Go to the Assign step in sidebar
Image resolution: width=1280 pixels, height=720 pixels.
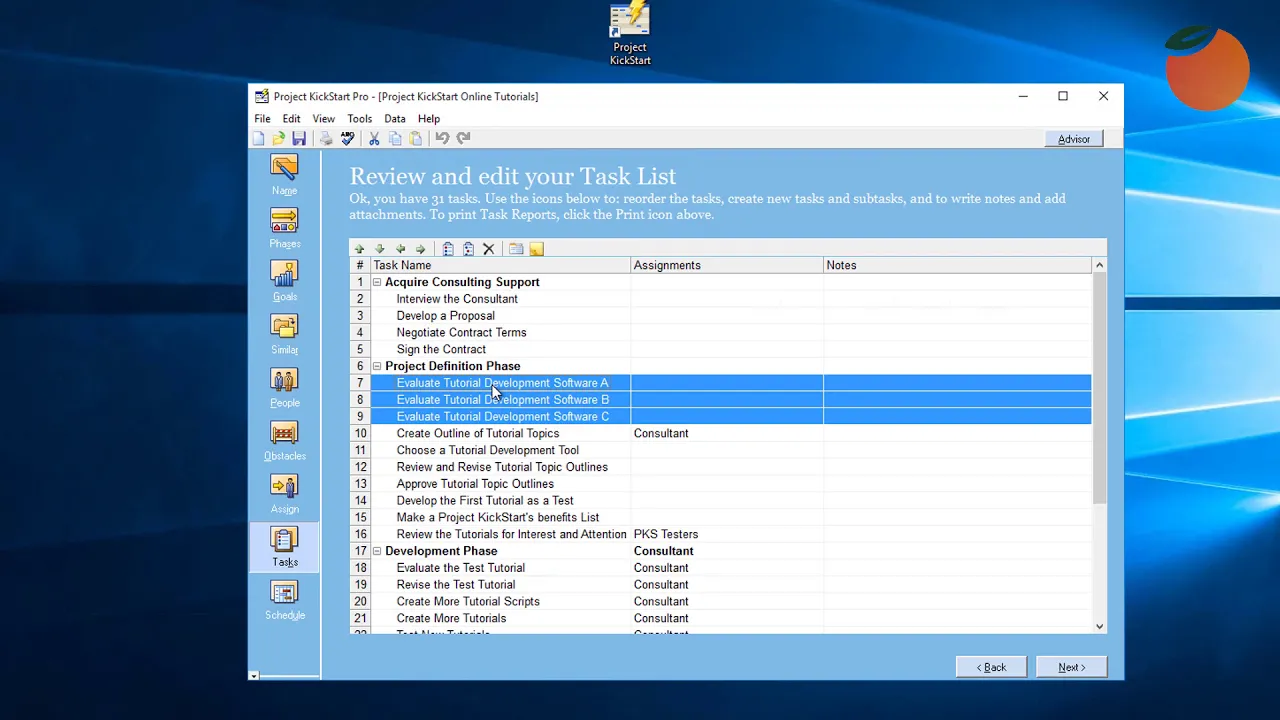284,493
